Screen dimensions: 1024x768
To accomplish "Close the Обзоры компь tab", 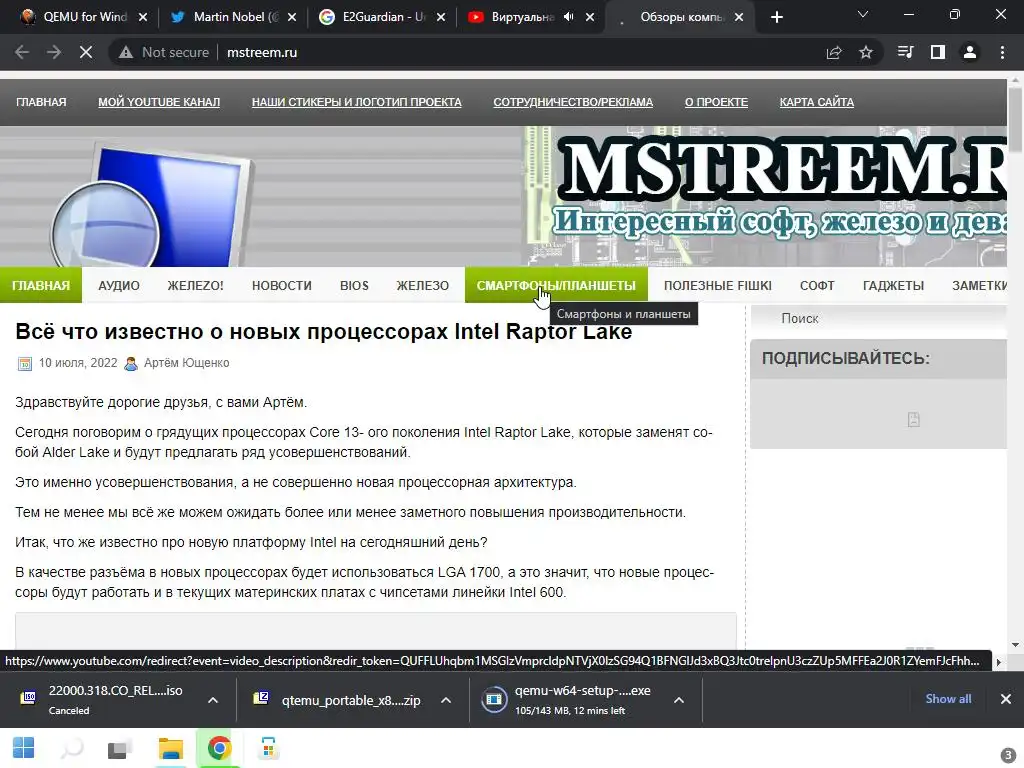I will coord(739,17).
